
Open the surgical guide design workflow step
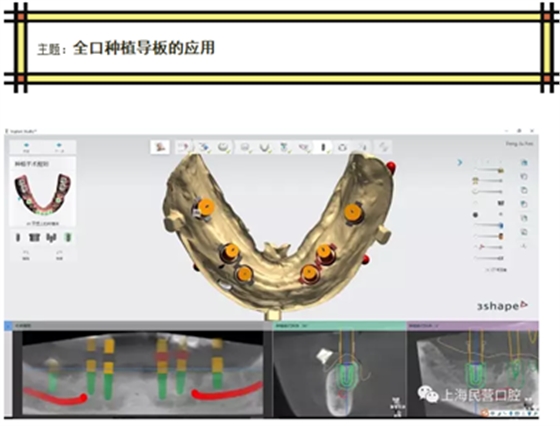[342, 147]
